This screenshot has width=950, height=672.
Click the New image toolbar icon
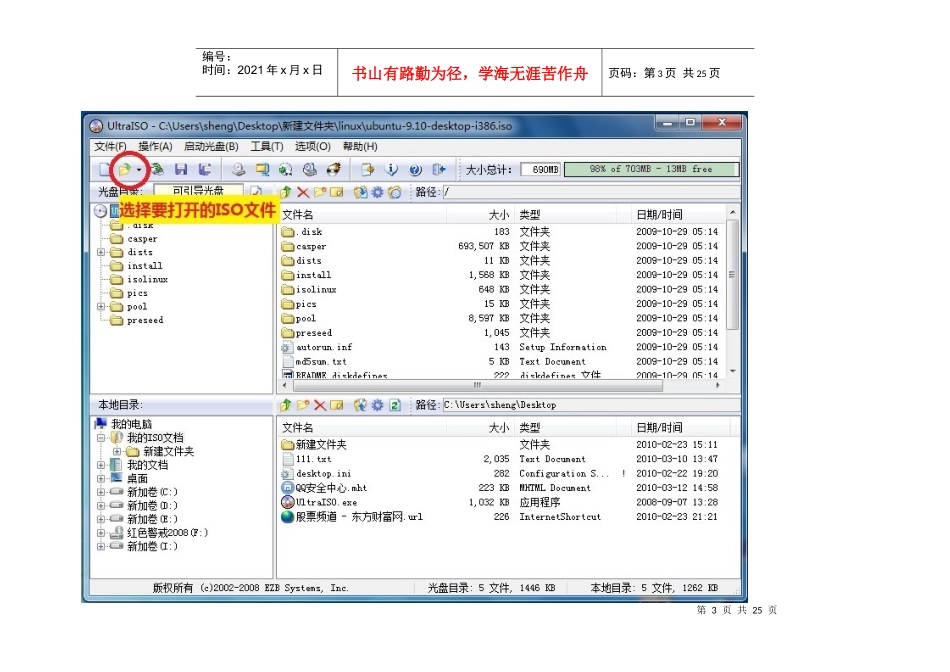coord(104,170)
